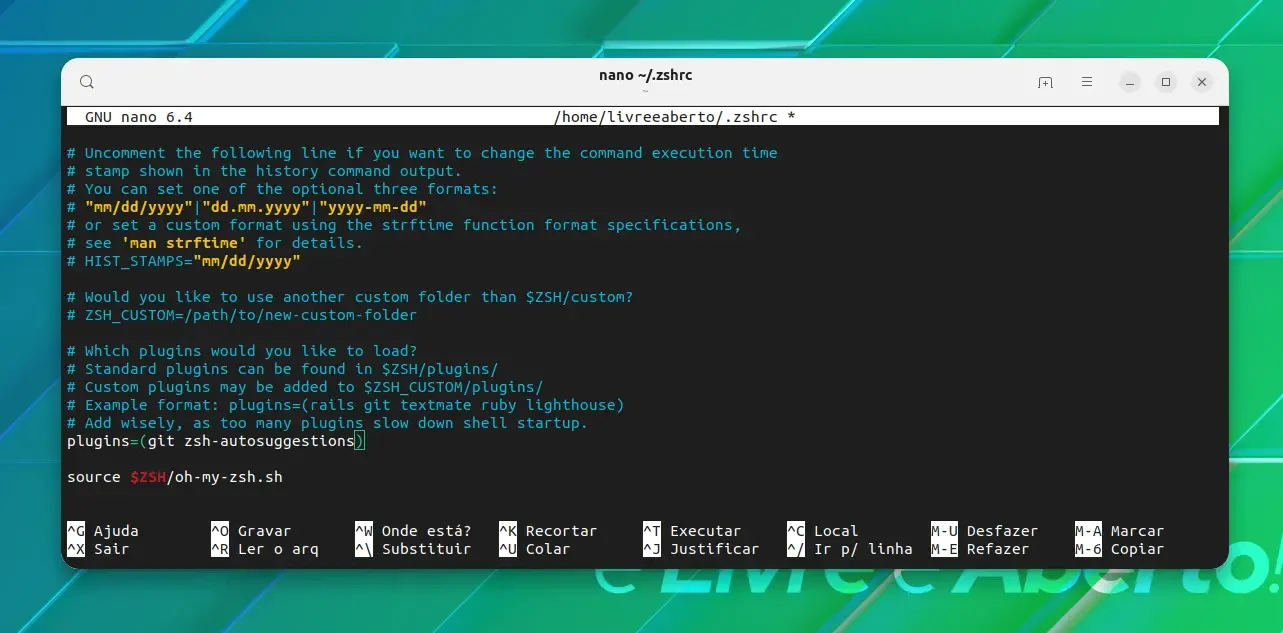Click the ^C Local shortcut
This screenshot has height=633, width=1283.
(822, 531)
